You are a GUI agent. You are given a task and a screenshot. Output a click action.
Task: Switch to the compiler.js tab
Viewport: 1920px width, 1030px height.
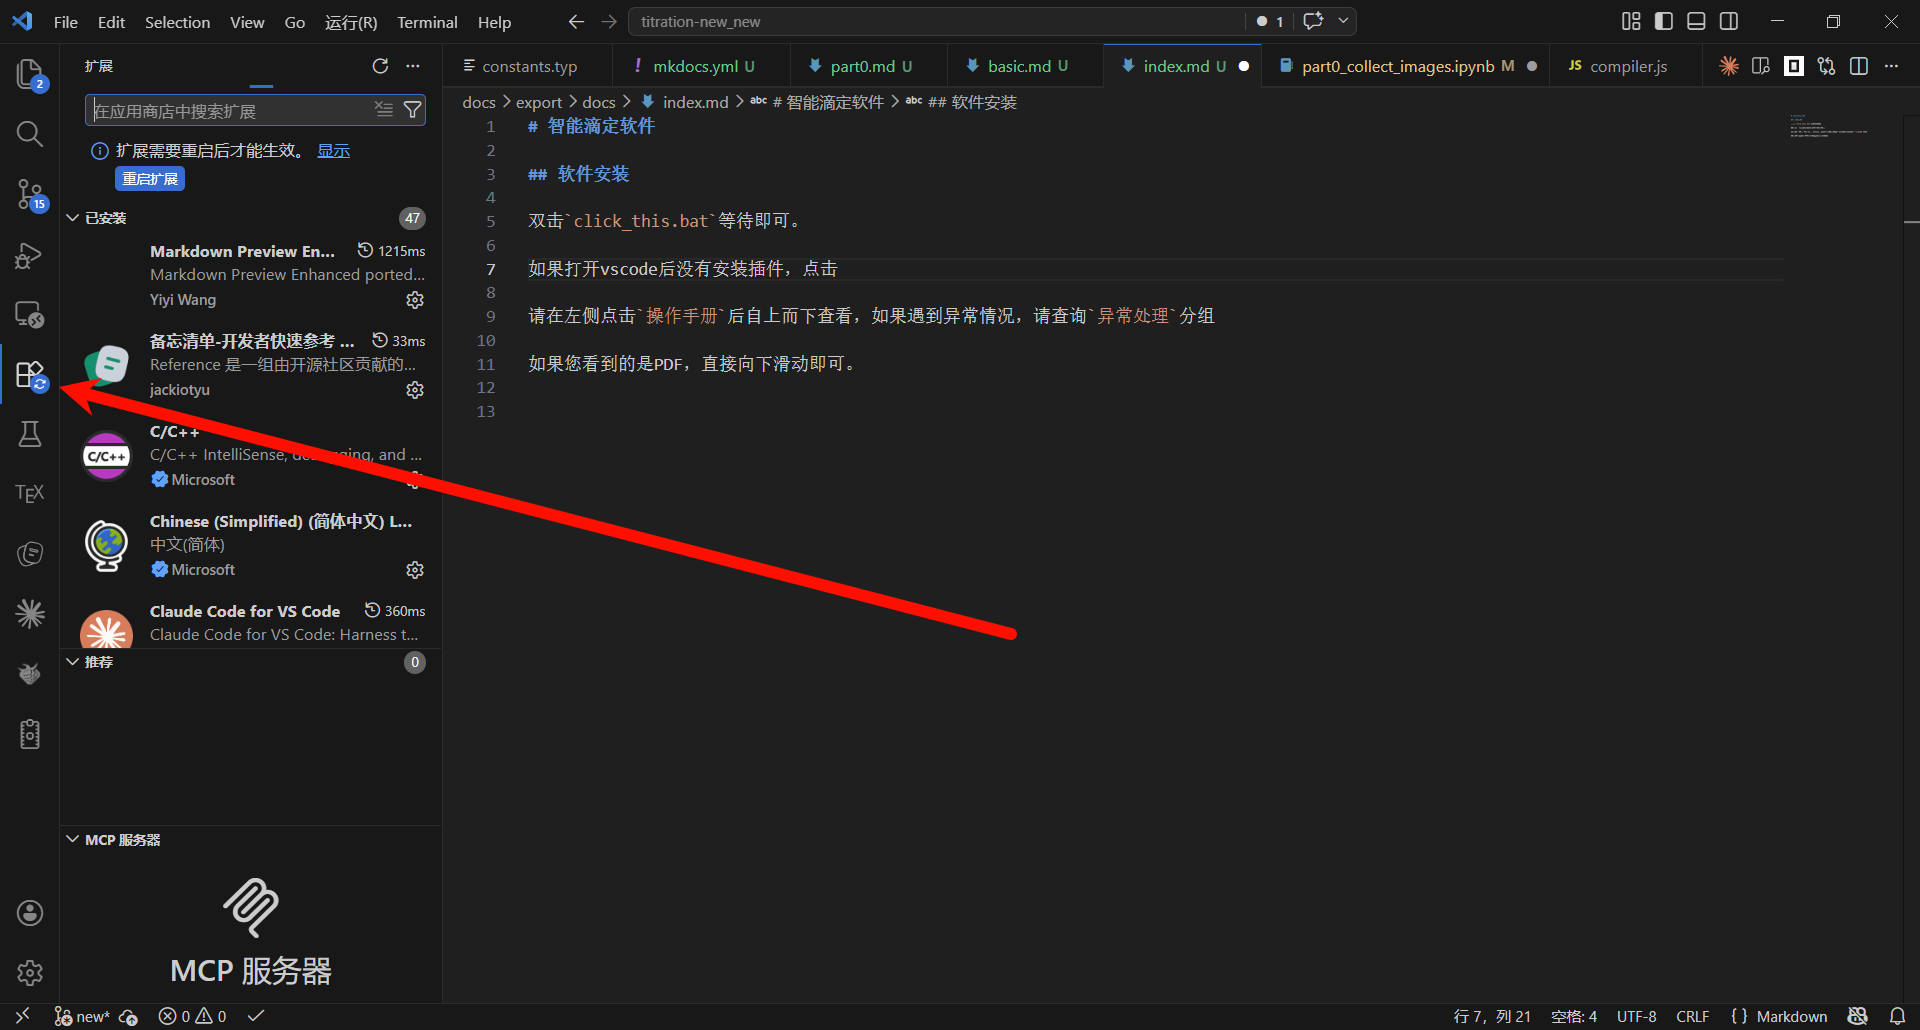pyautogui.click(x=1628, y=66)
